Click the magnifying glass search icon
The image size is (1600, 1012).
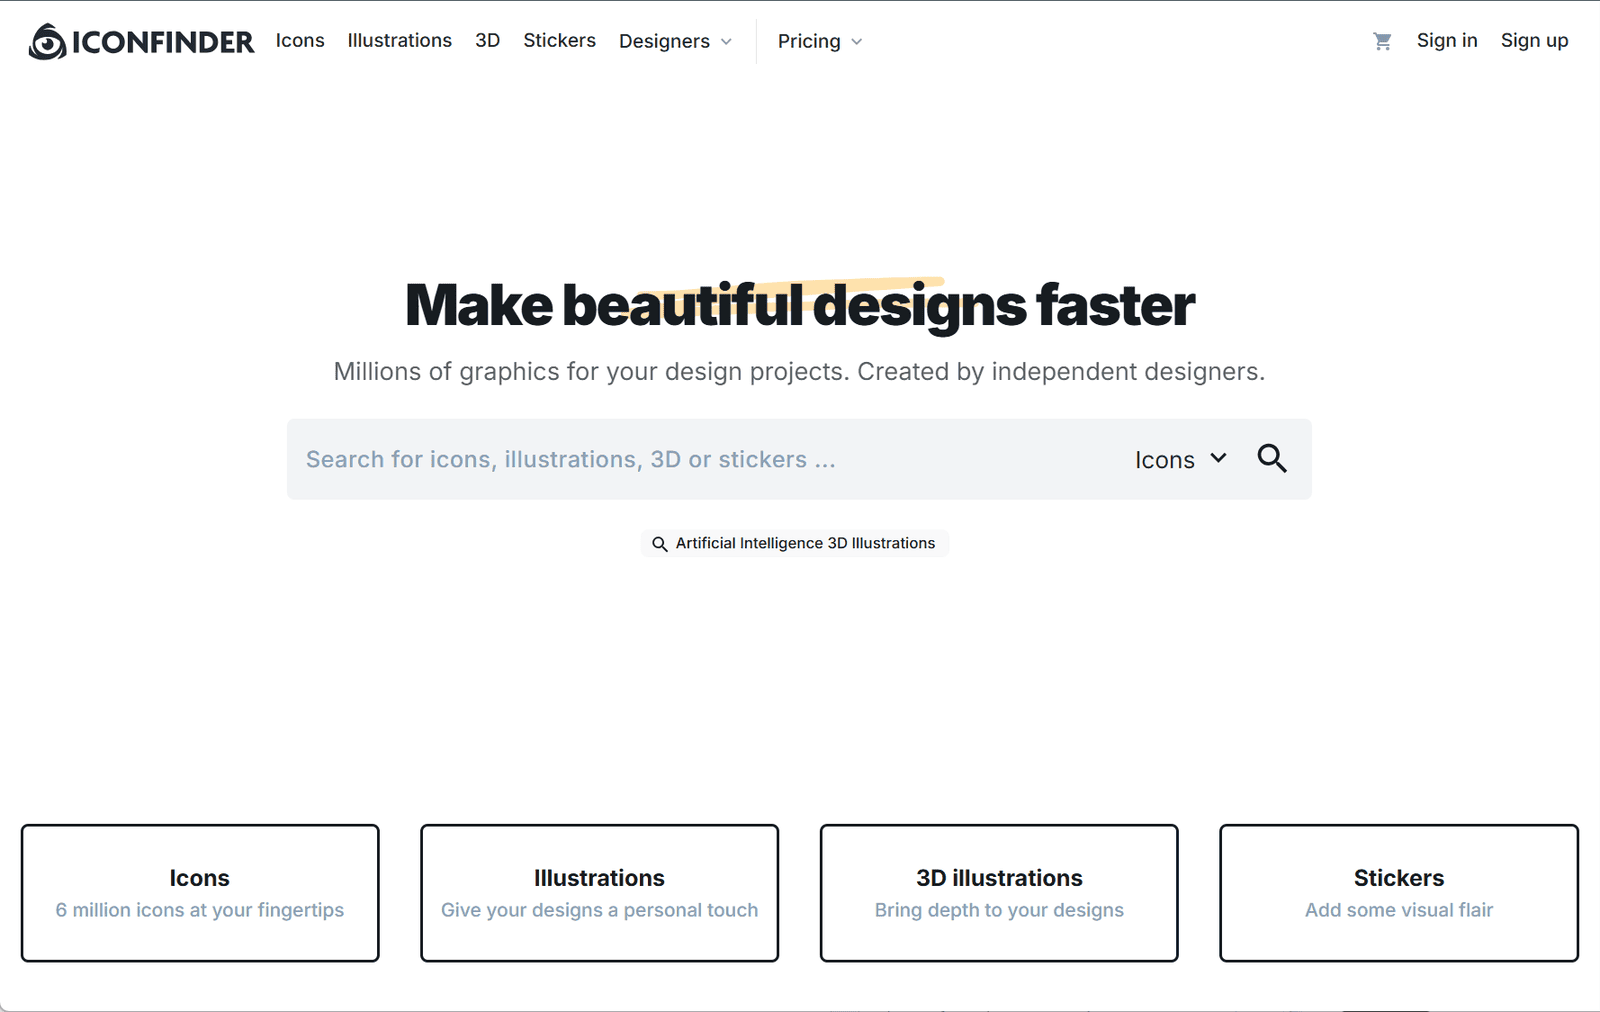tap(1272, 459)
